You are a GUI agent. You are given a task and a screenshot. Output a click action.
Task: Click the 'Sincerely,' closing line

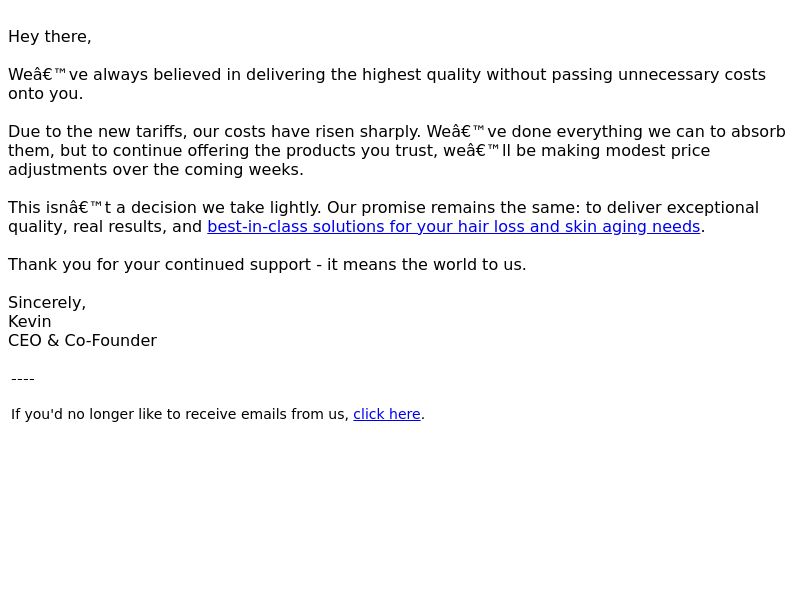(x=47, y=303)
